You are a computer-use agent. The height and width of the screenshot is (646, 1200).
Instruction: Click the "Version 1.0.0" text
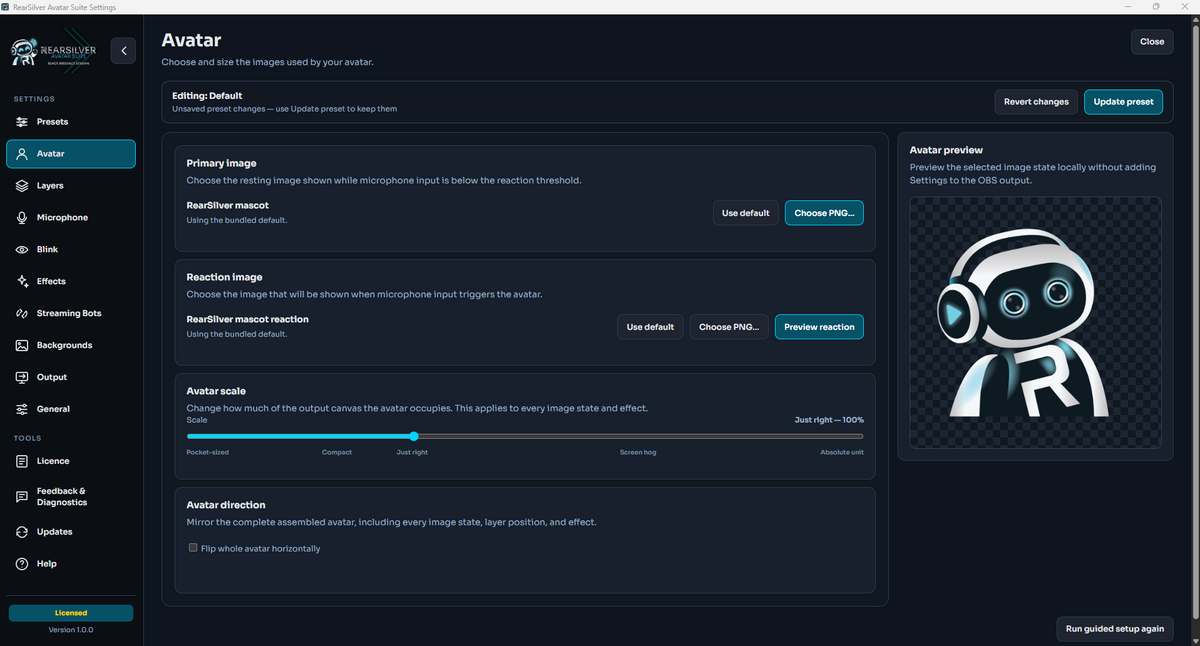tap(71, 630)
